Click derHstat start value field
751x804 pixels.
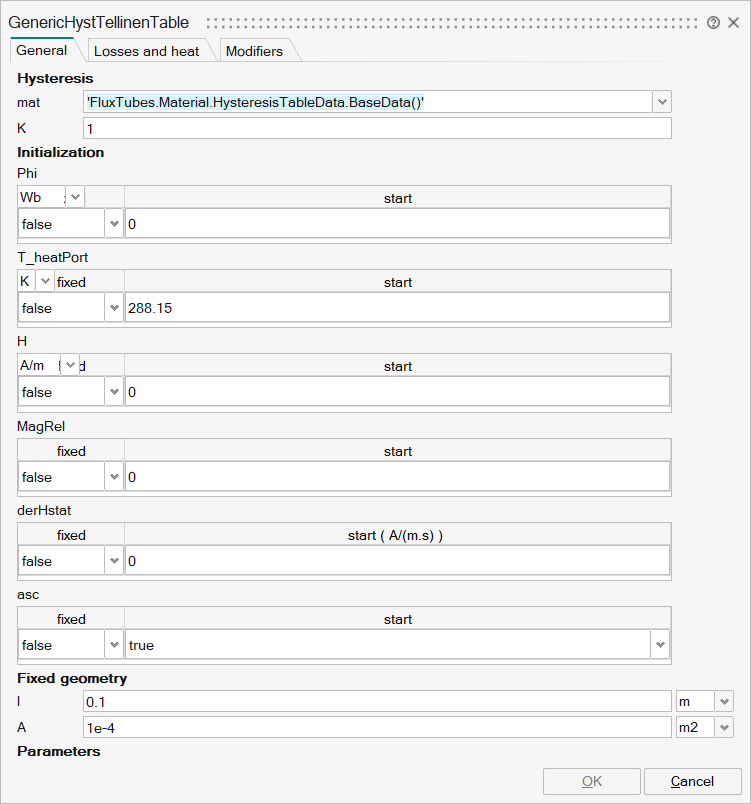[397, 561]
